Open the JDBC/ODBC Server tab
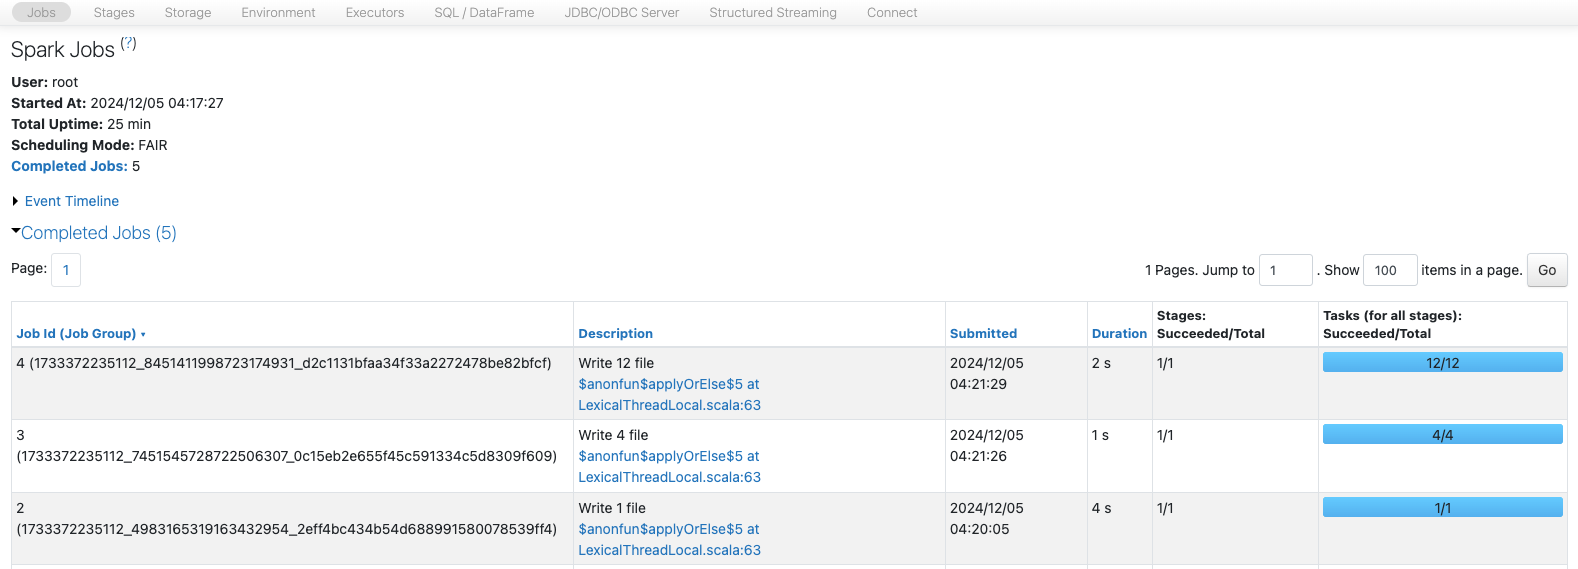 tap(622, 12)
